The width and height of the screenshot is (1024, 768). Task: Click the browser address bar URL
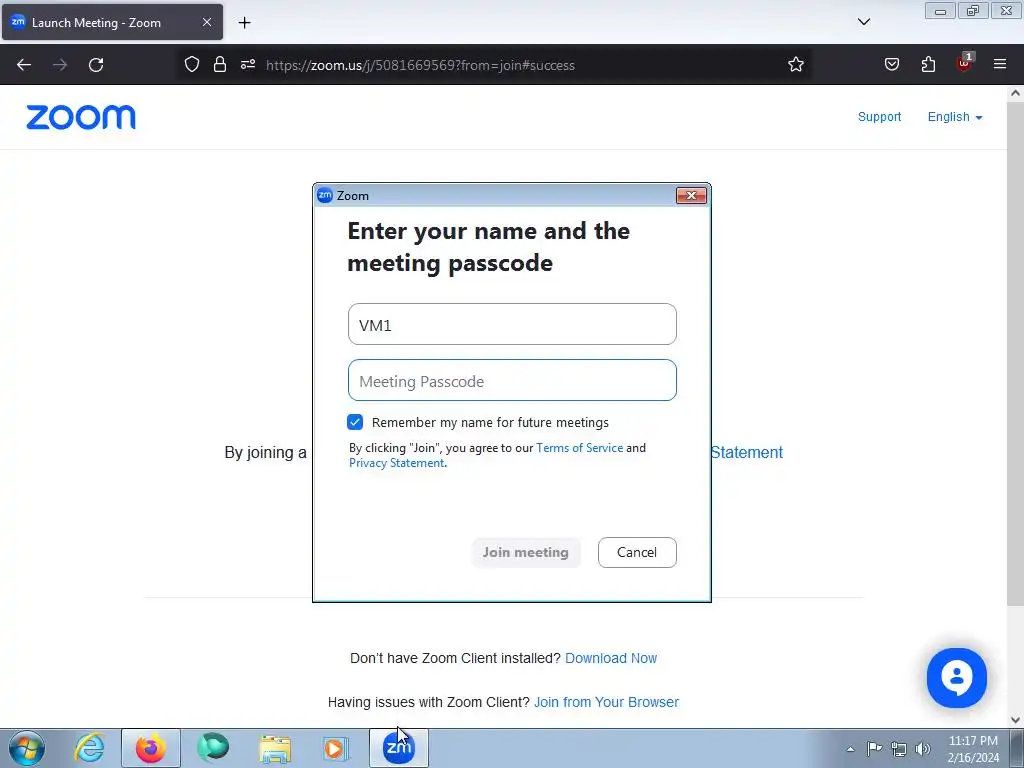tap(420, 65)
